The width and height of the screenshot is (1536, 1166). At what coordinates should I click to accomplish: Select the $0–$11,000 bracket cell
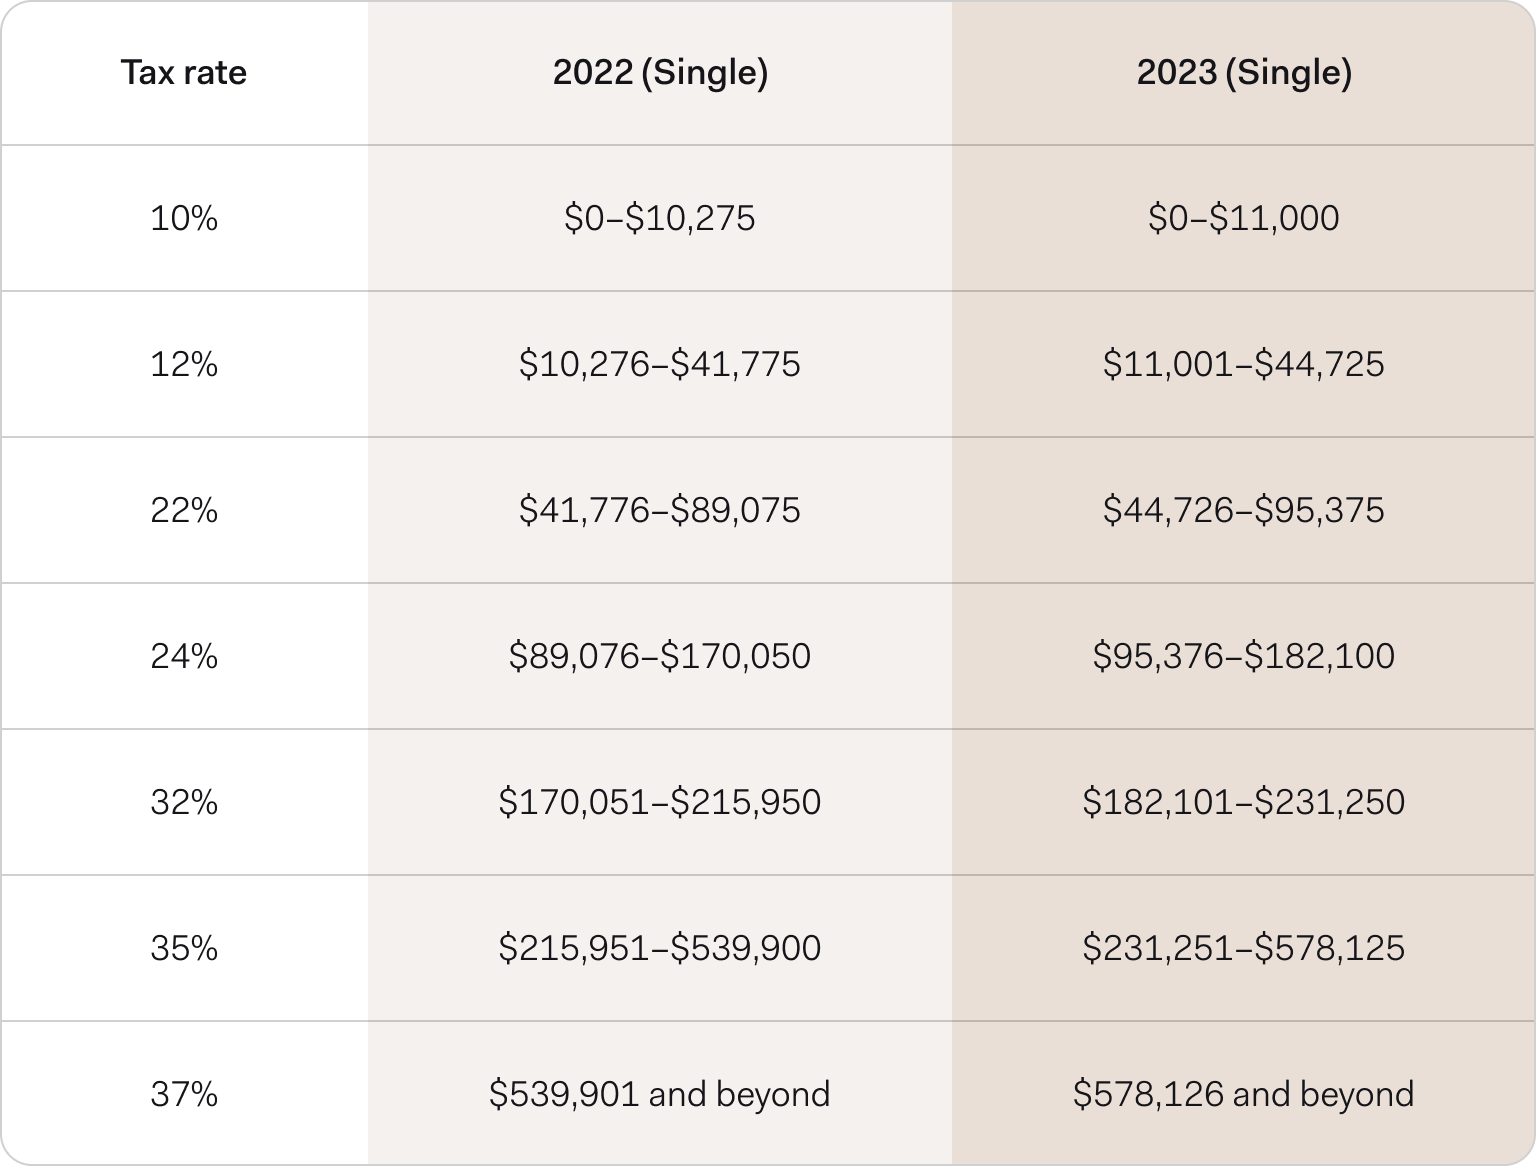pos(1244,218)
